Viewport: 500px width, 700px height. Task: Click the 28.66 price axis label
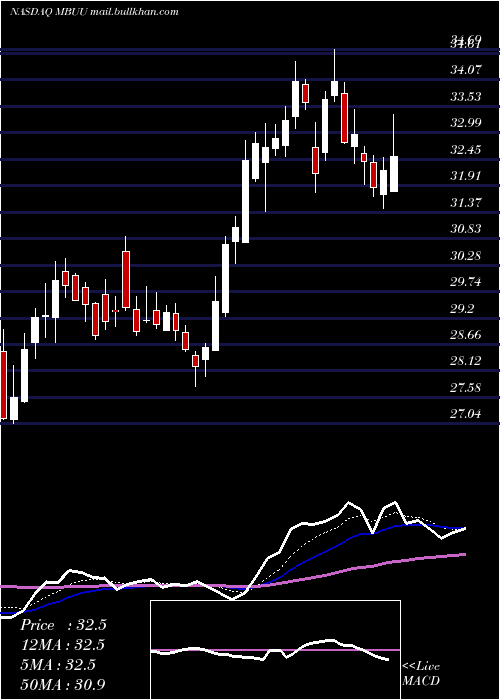pos(466,335)
